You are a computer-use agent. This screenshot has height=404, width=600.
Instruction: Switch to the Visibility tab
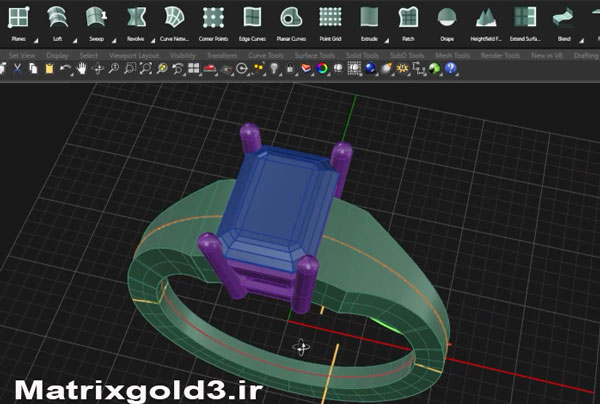point(183,55)
